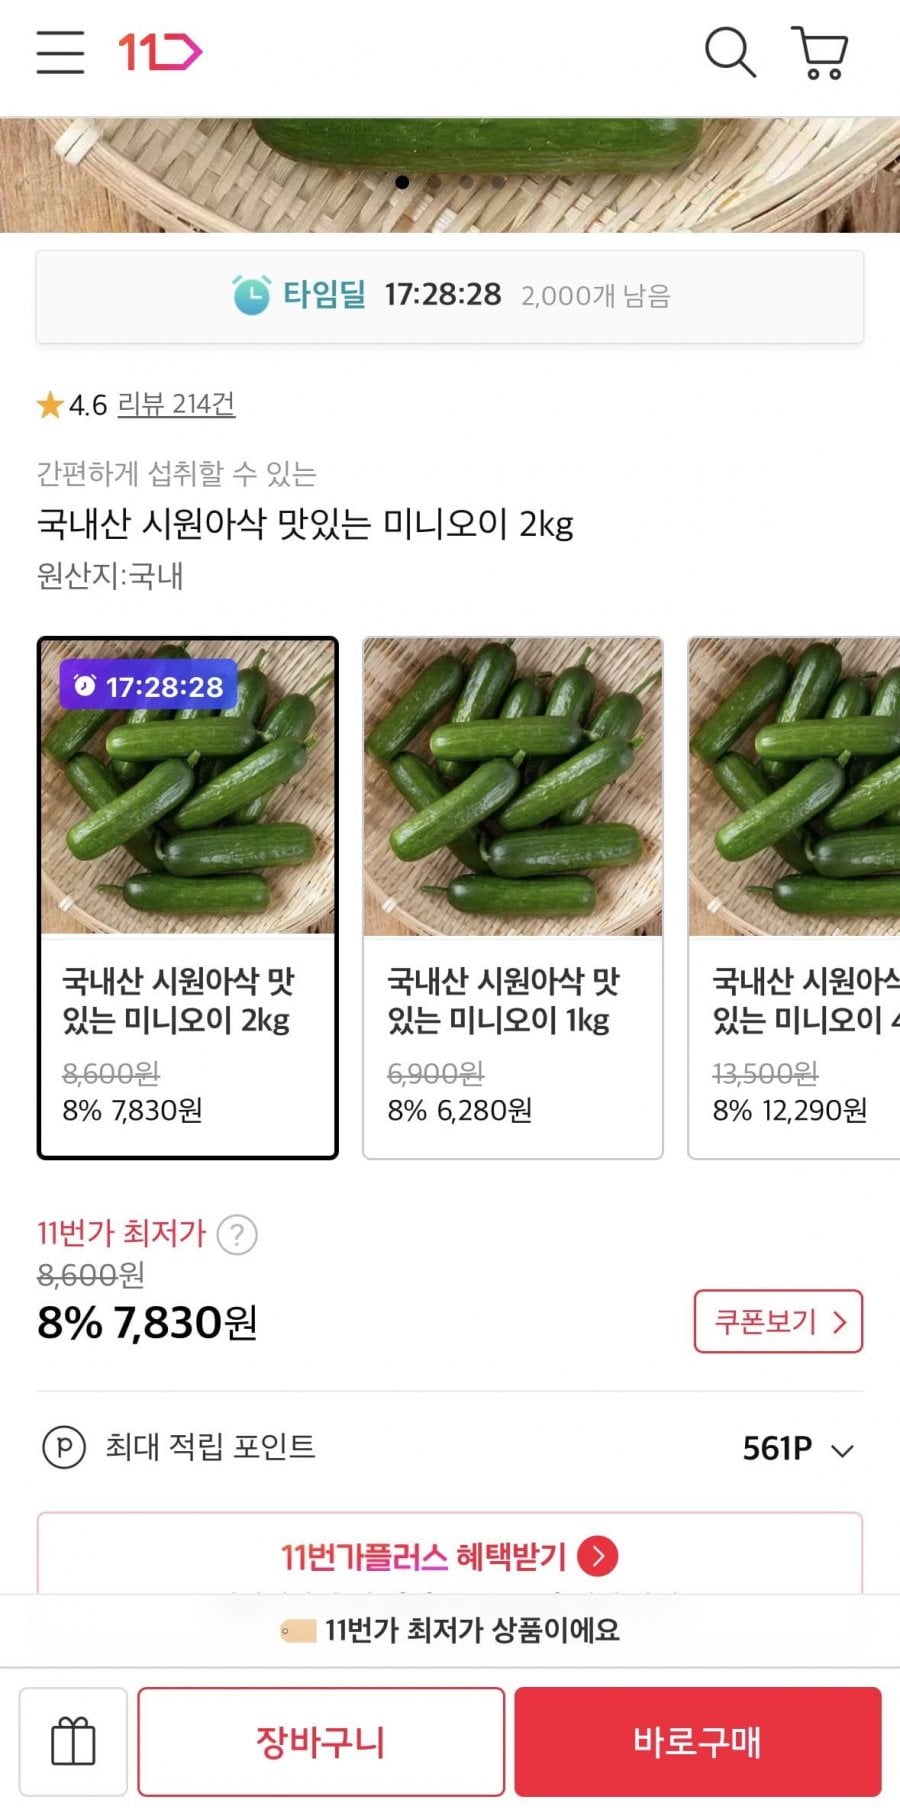The image size is (900, 1816).
Task: Tap the P point icon
Action: click(x=63, y=1446)
